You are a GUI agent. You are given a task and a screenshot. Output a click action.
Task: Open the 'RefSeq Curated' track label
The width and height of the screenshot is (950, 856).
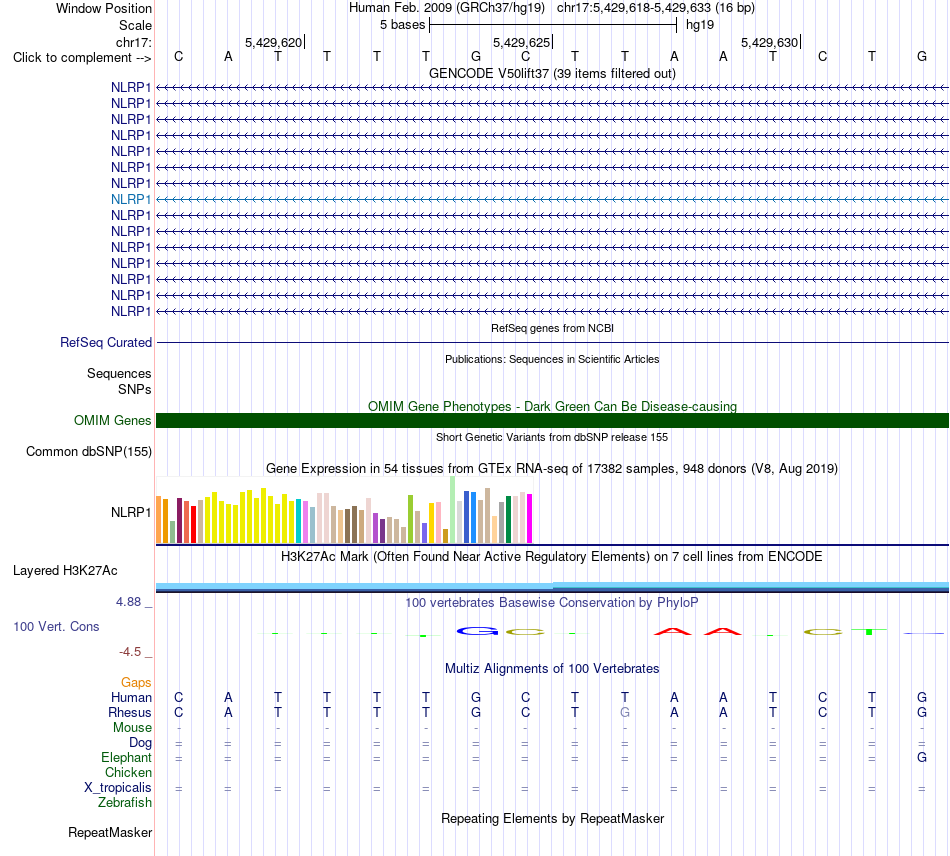coord(105,342)
